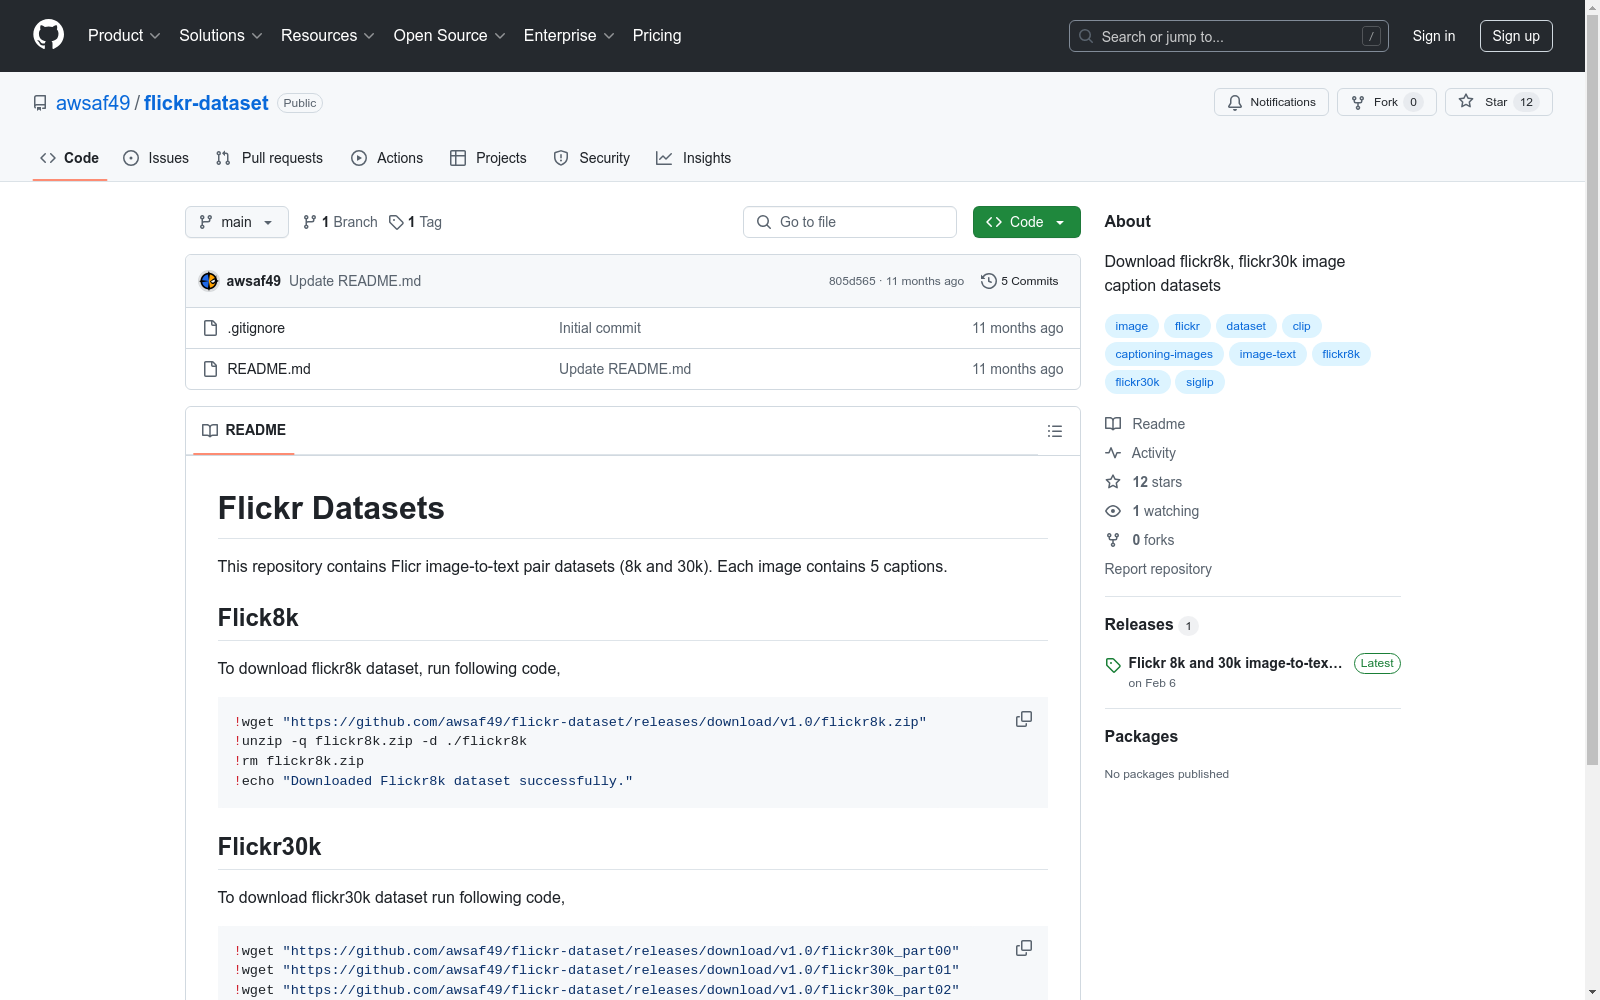The height and width of the screenshot is (1000, 1600).
Task: Select the README tab heading
Action: (x=244, y=430)
